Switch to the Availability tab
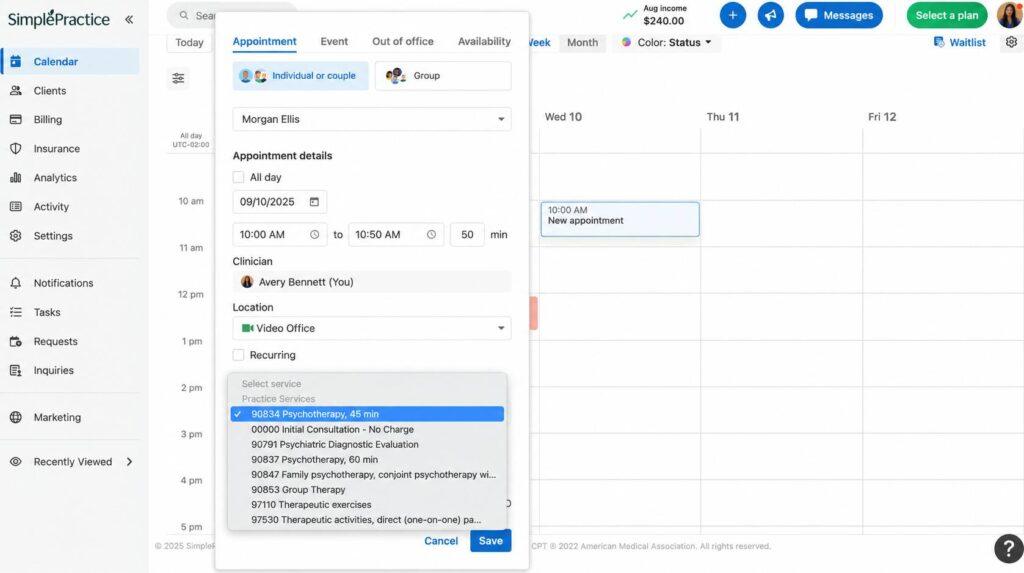The height and width of the screenshot is (573, 1024). [x=484, y=41]
